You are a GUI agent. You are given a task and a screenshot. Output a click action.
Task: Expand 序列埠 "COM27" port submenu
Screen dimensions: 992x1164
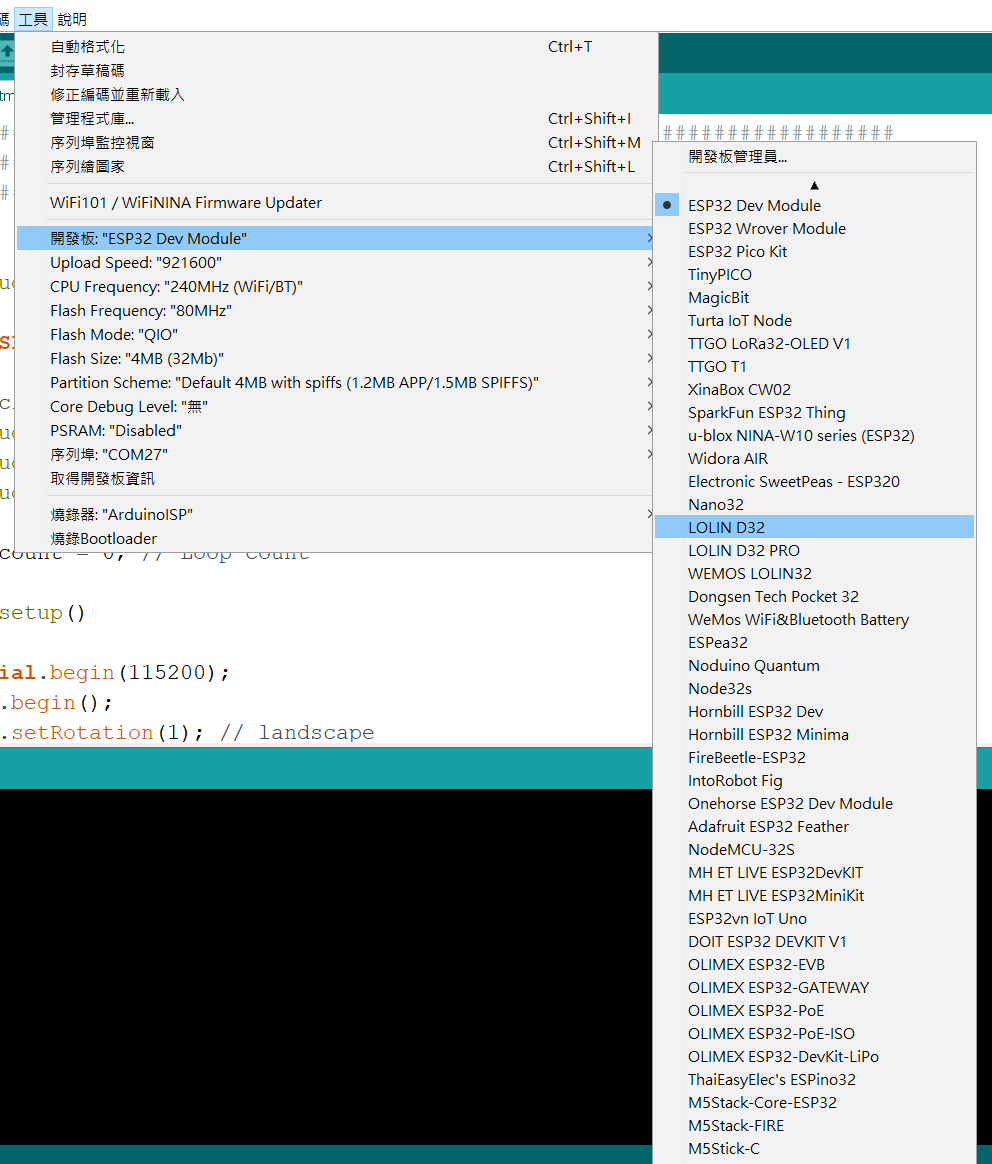[x=336, y=454]
